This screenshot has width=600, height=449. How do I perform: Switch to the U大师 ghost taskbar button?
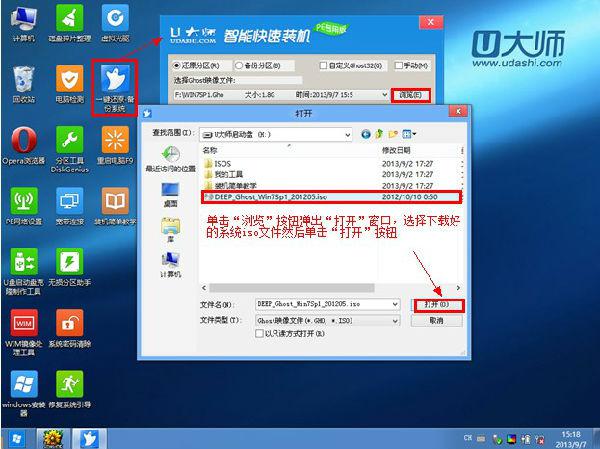click(90, 439)
